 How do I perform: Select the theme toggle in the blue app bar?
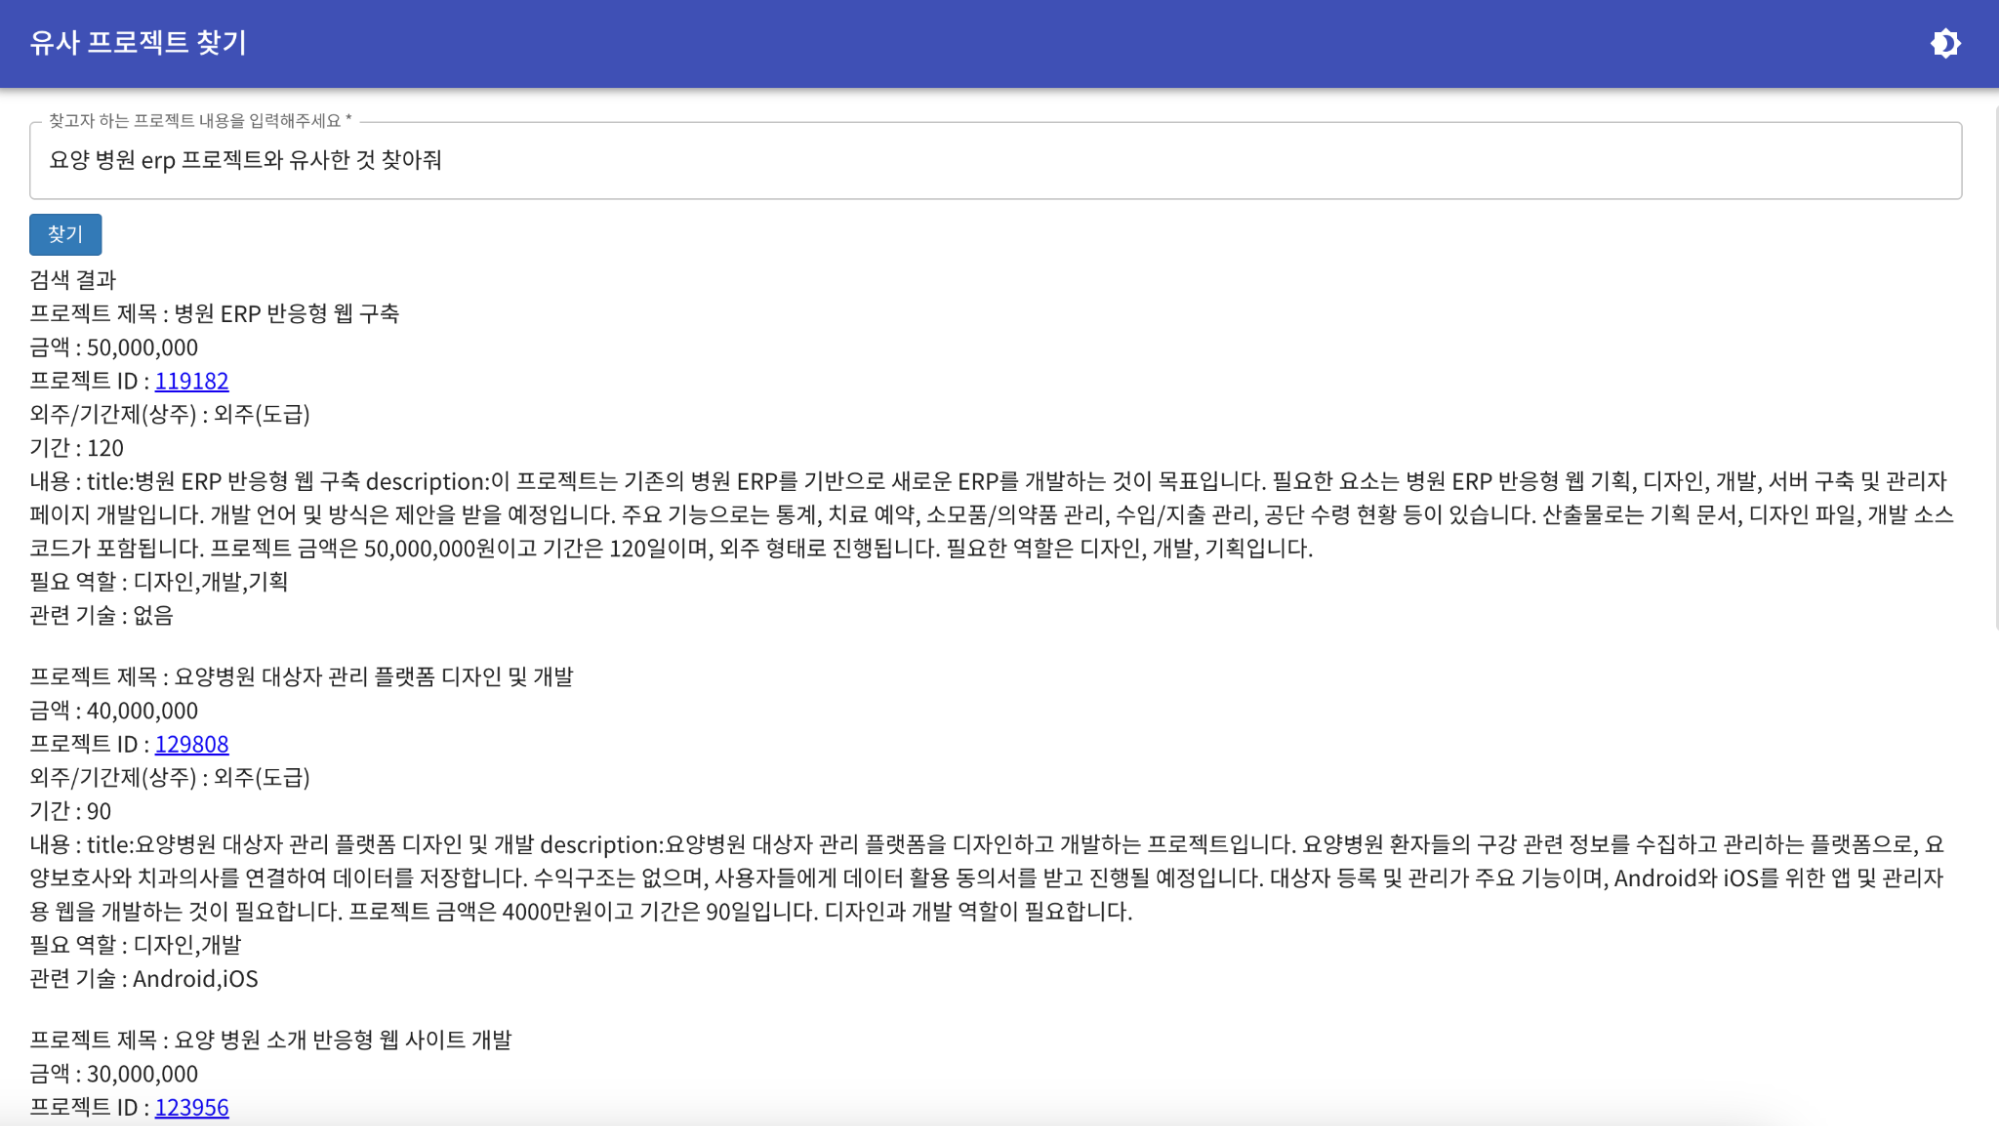1947,42
